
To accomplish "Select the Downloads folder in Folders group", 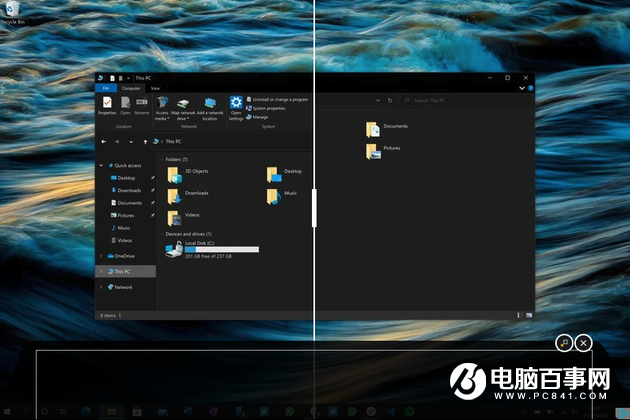I will click(188, 197).
